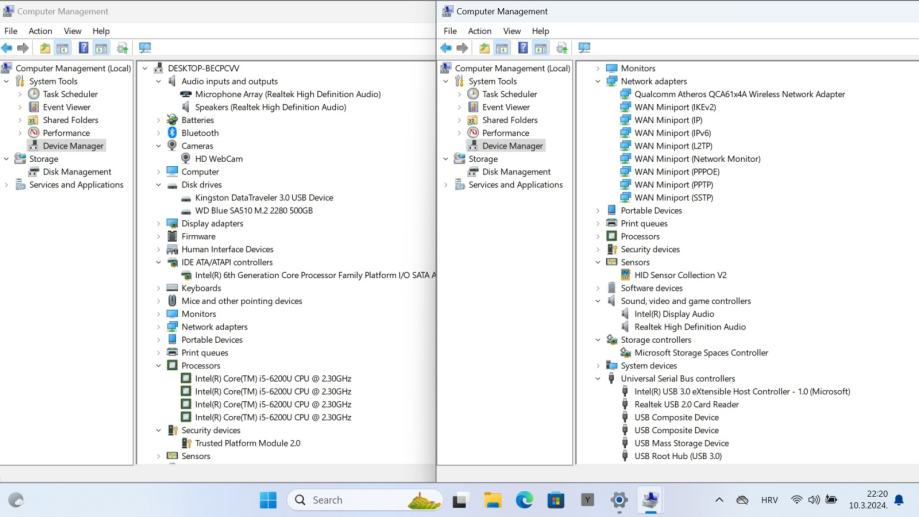Select Kingston DataTraveler 3.0 USB Device

263,198
